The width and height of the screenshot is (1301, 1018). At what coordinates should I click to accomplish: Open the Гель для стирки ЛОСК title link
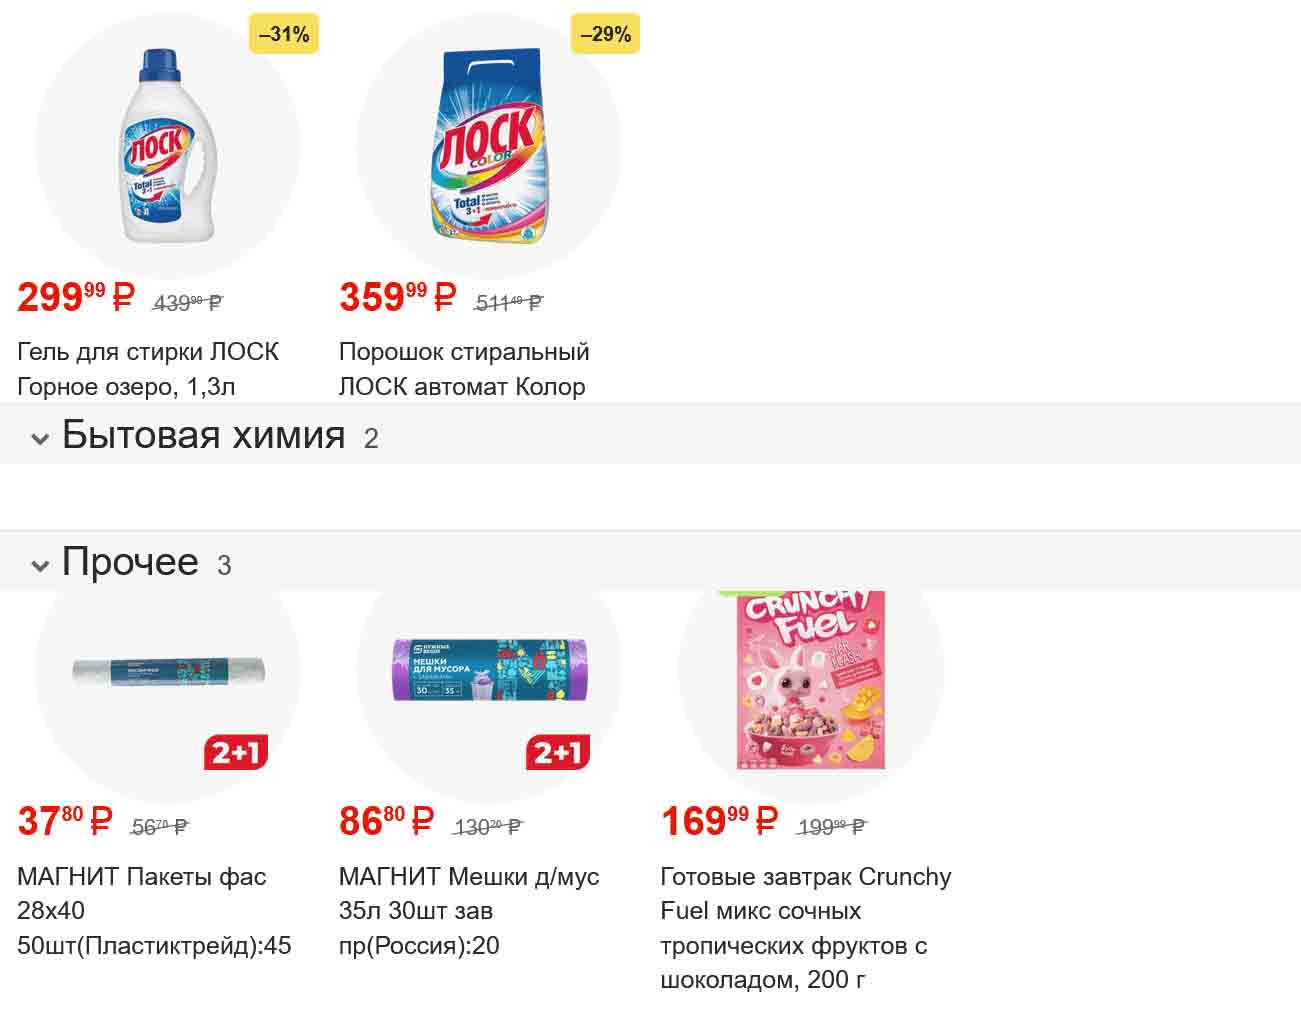tap(148, 369)
